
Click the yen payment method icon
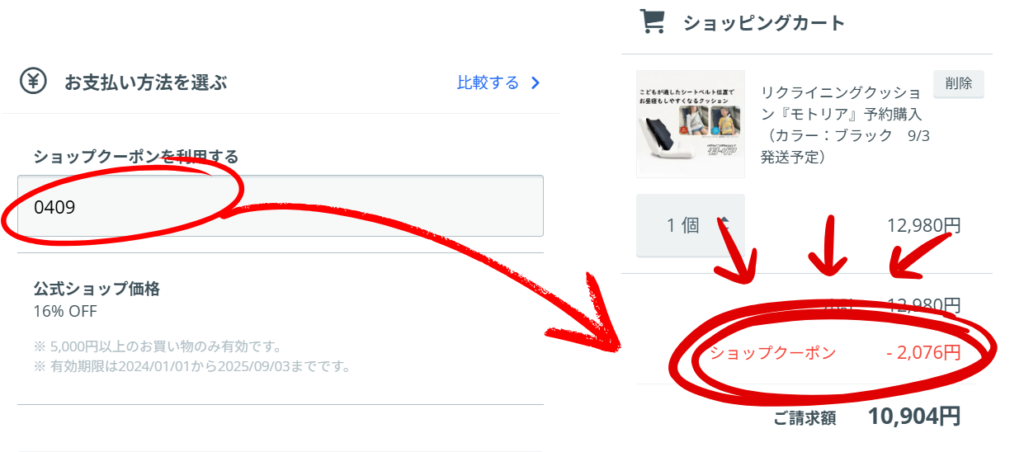32,82
